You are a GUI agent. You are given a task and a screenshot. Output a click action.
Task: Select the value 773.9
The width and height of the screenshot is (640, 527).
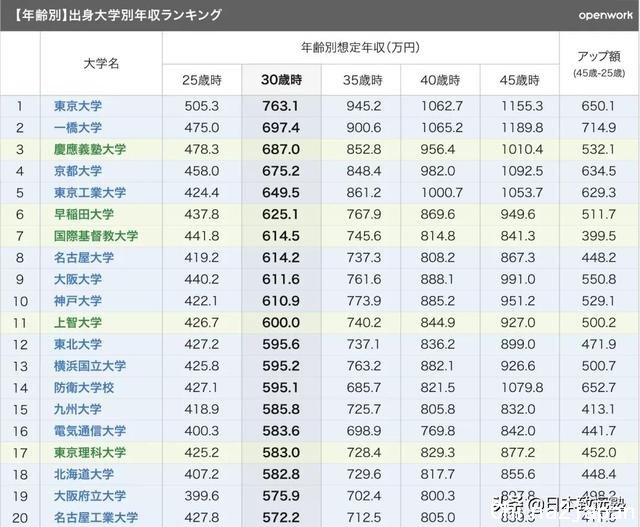point(364,301)
